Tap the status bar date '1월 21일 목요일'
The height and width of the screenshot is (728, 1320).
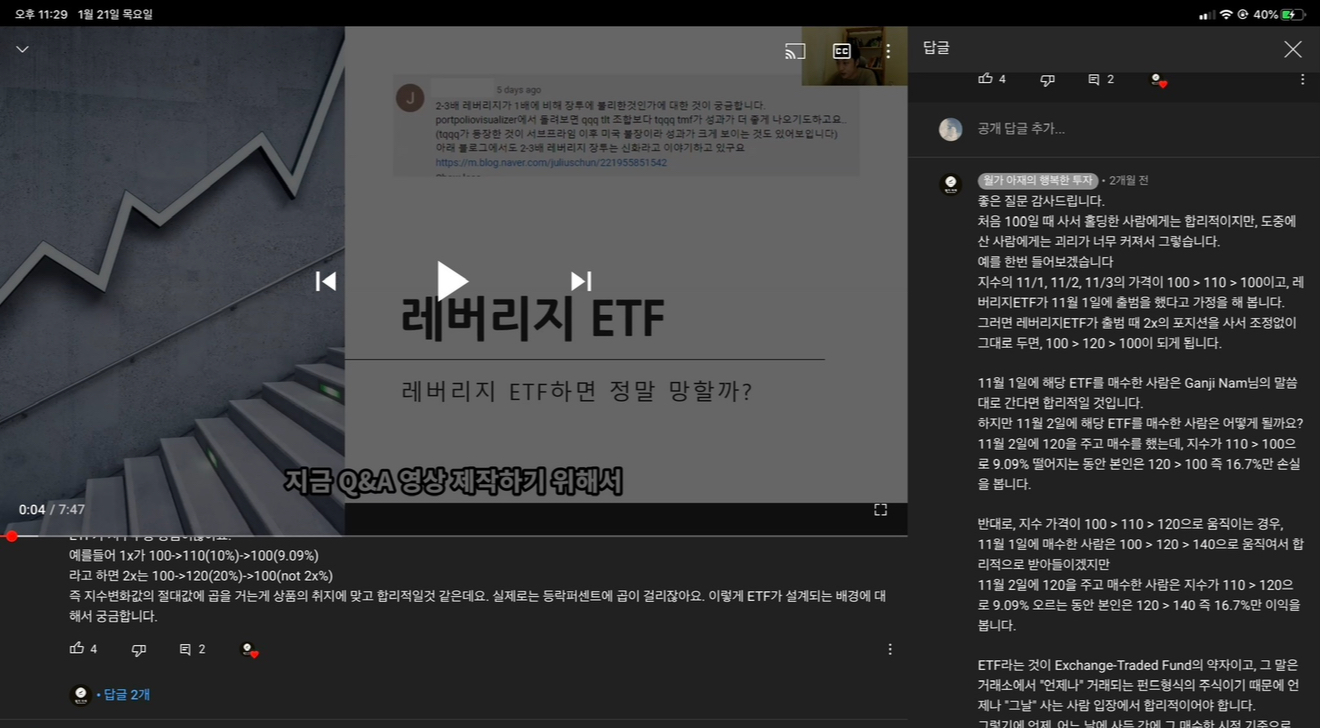tap(115, 15)
